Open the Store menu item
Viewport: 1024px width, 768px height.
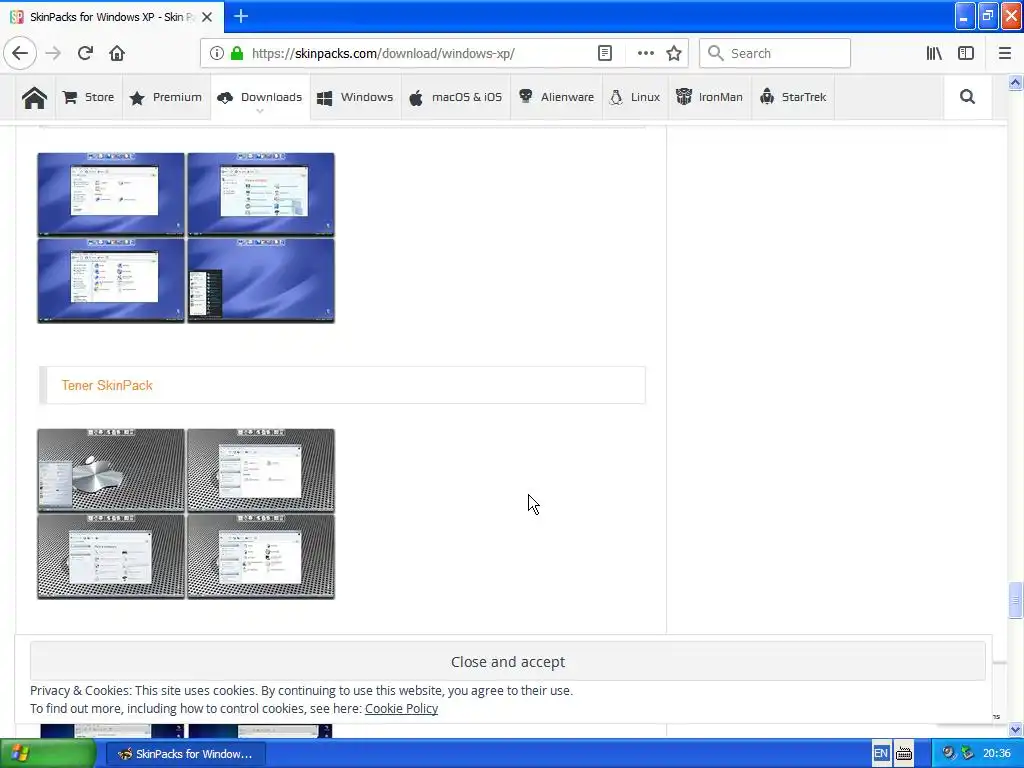[88, 97]
